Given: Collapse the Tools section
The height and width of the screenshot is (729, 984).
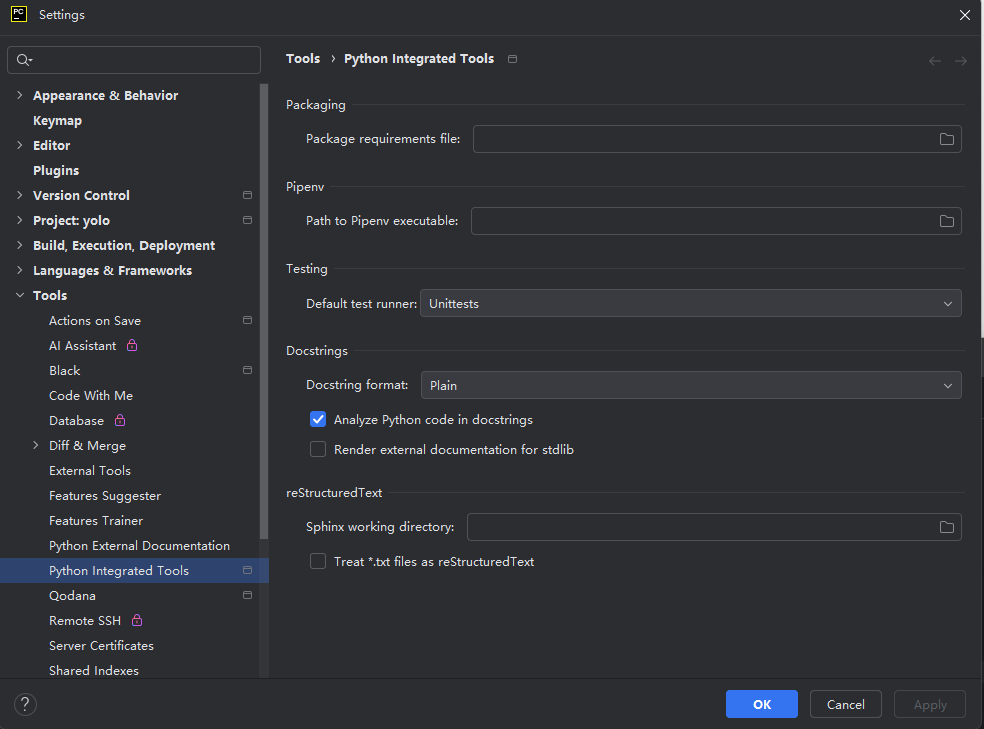Looking at the screenshot, I should point(19,295).
